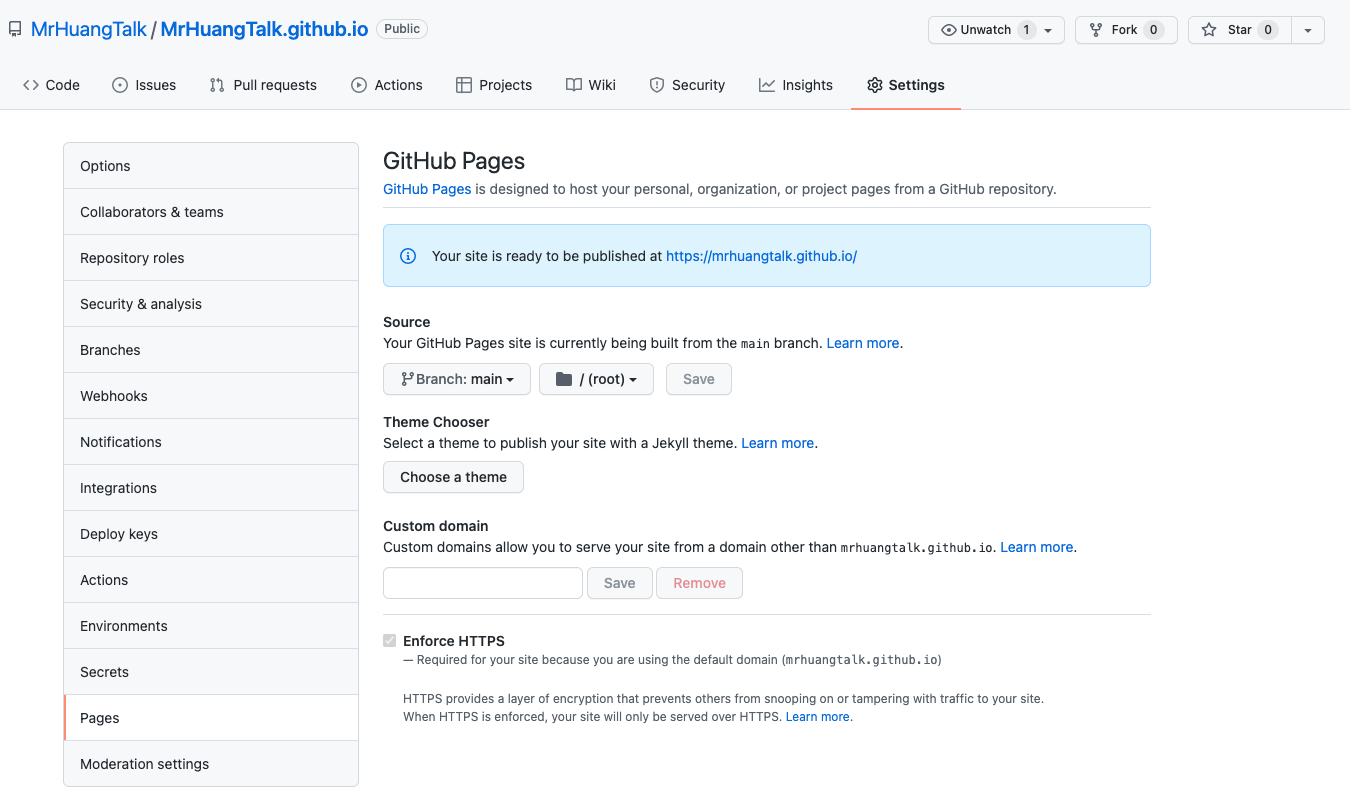Click the shield icon of the Security tab

click(657, 85)
